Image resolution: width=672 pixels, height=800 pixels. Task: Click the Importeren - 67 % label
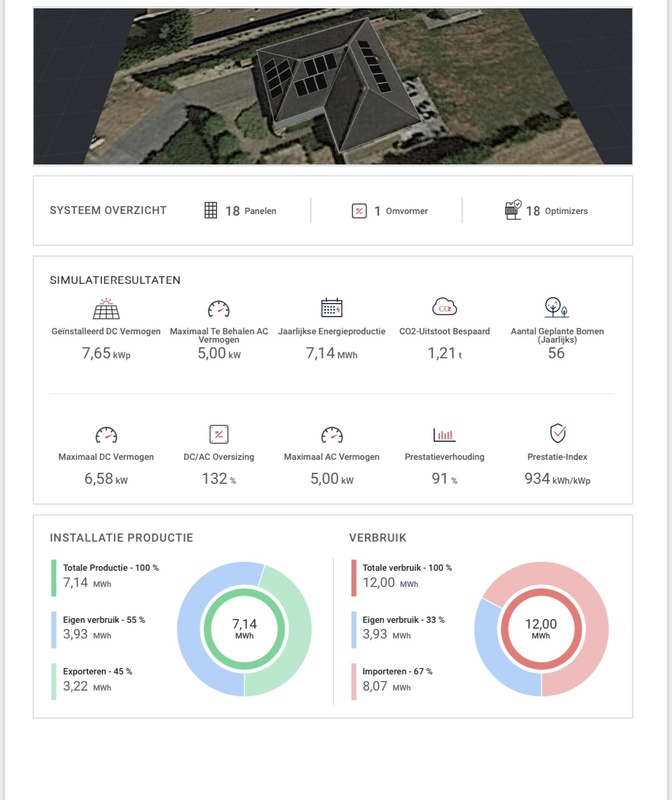(397, 671)
